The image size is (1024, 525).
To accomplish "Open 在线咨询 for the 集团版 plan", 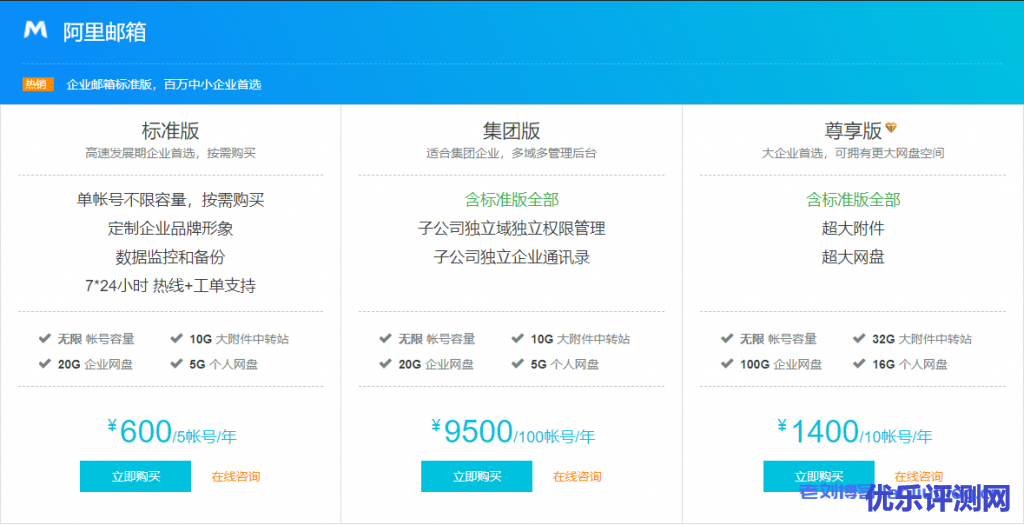I will [x=577, y=477].
